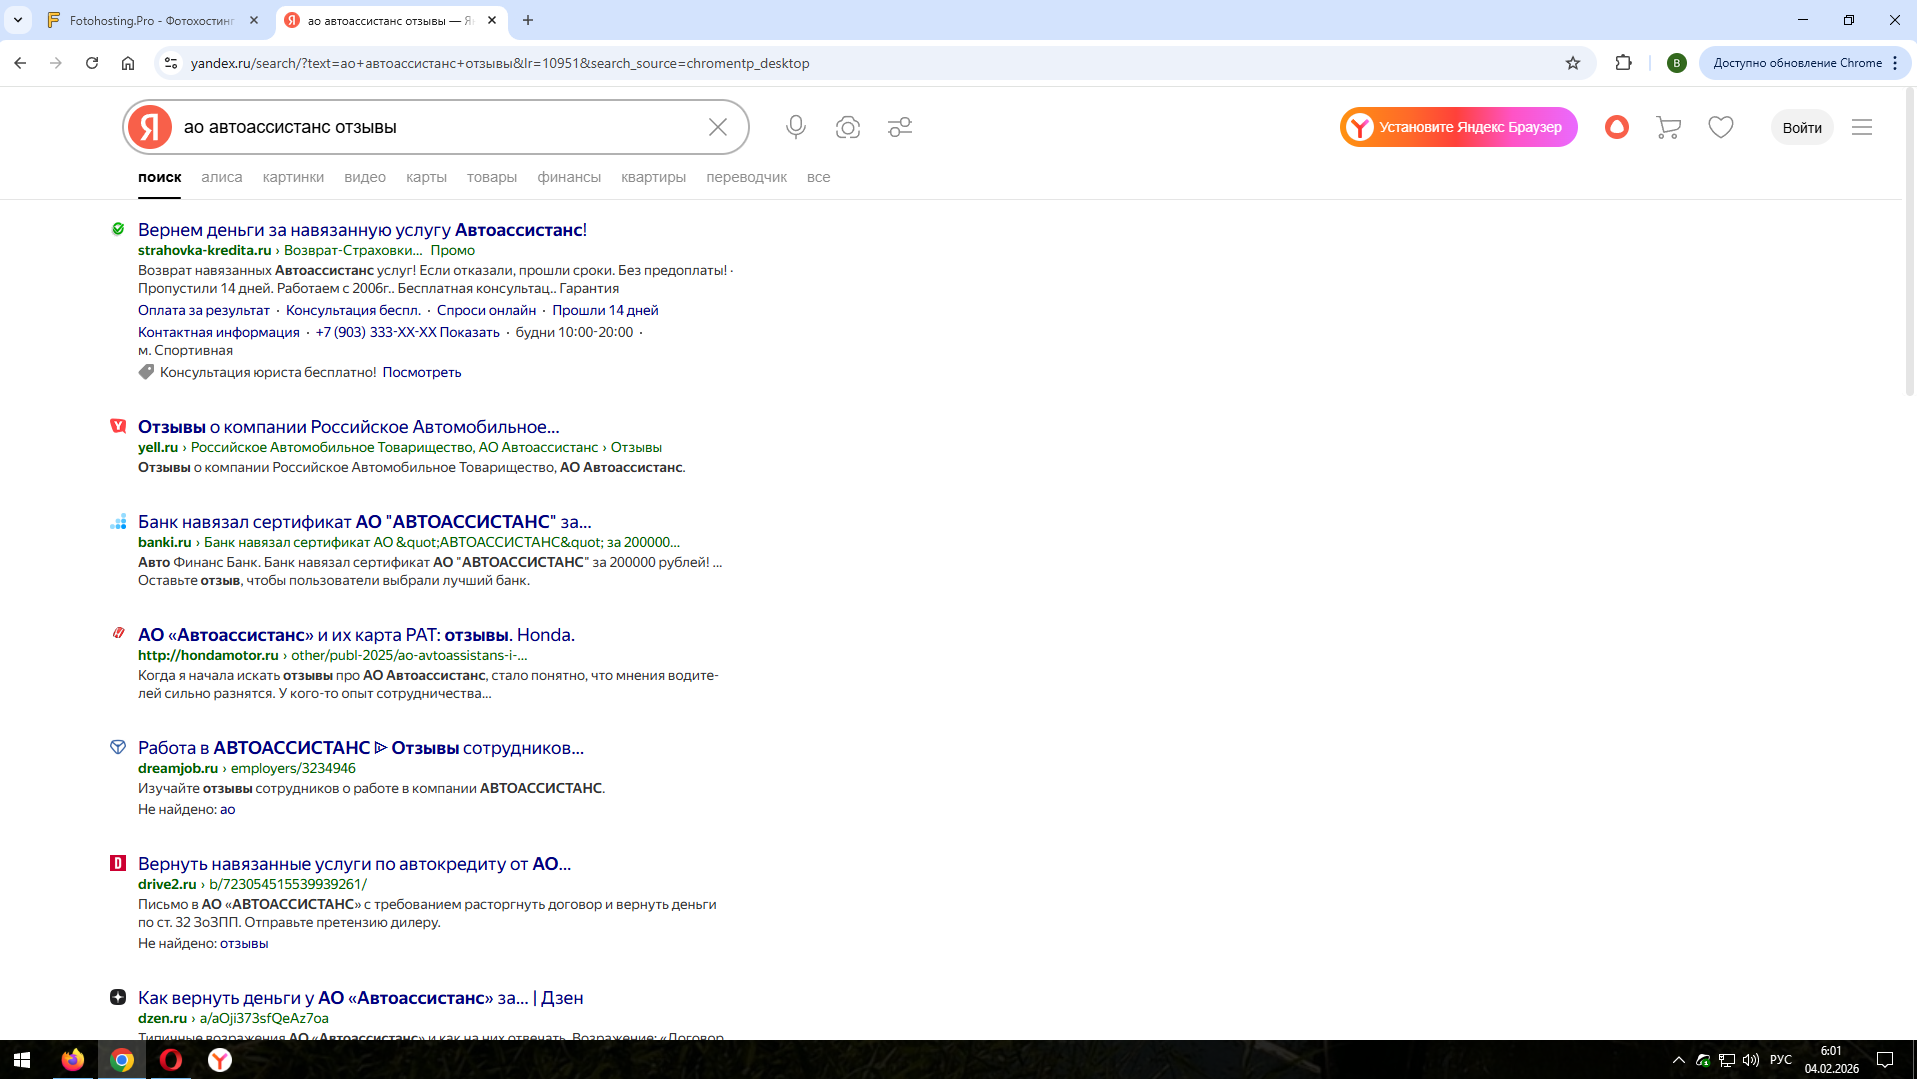The width and height of the screenshot is (1917, 1079).
Task: Open search settings sliders icon
Action: tap(900, 127)
